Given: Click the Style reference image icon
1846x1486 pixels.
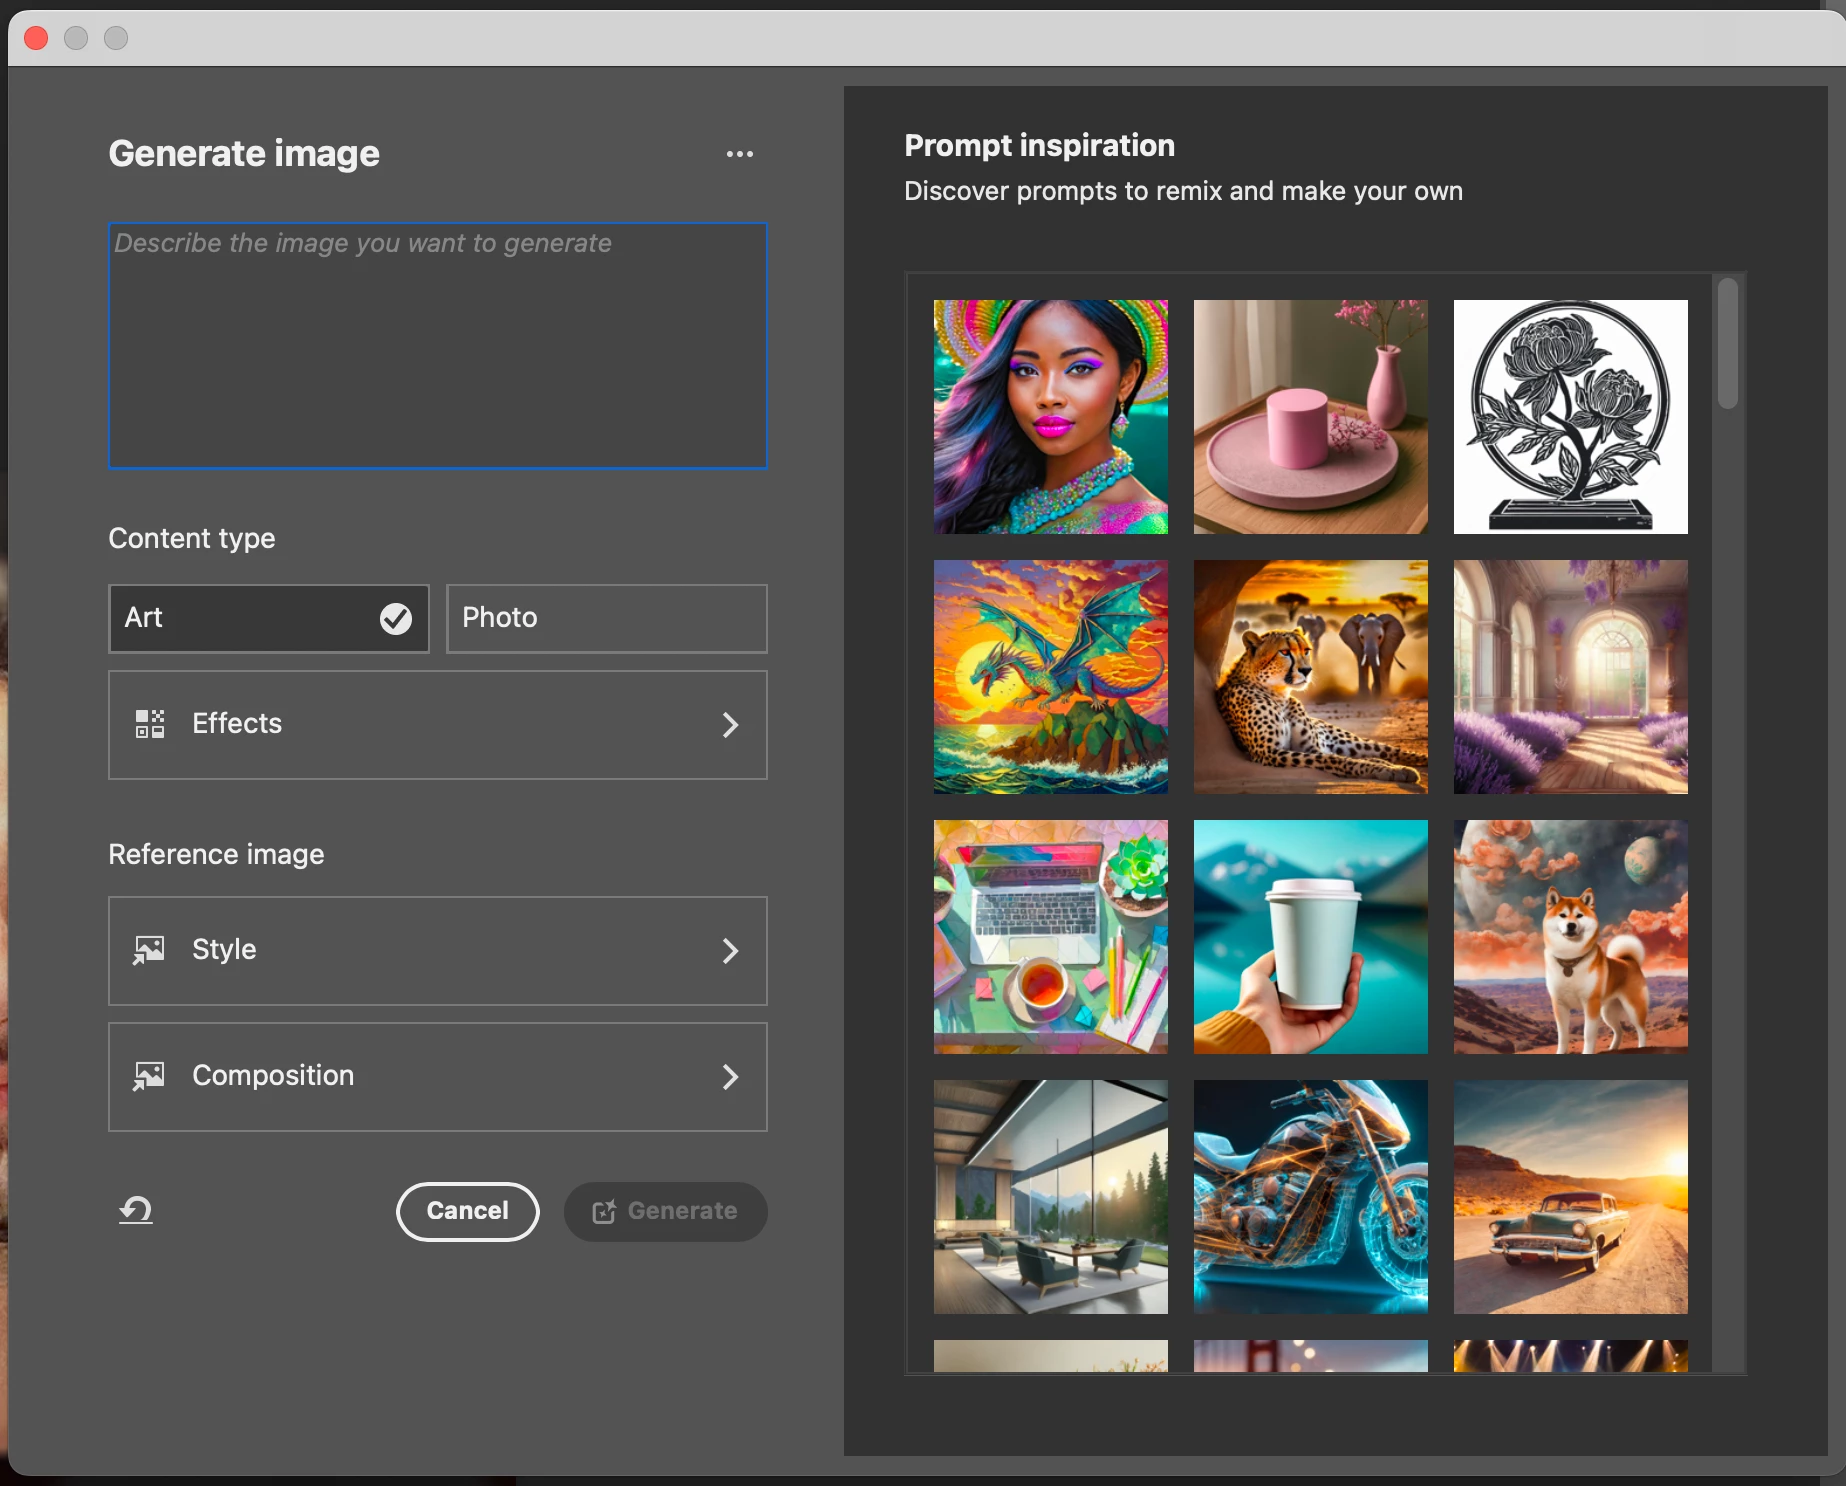Looking at the screenshot, I should click(149, 950).
